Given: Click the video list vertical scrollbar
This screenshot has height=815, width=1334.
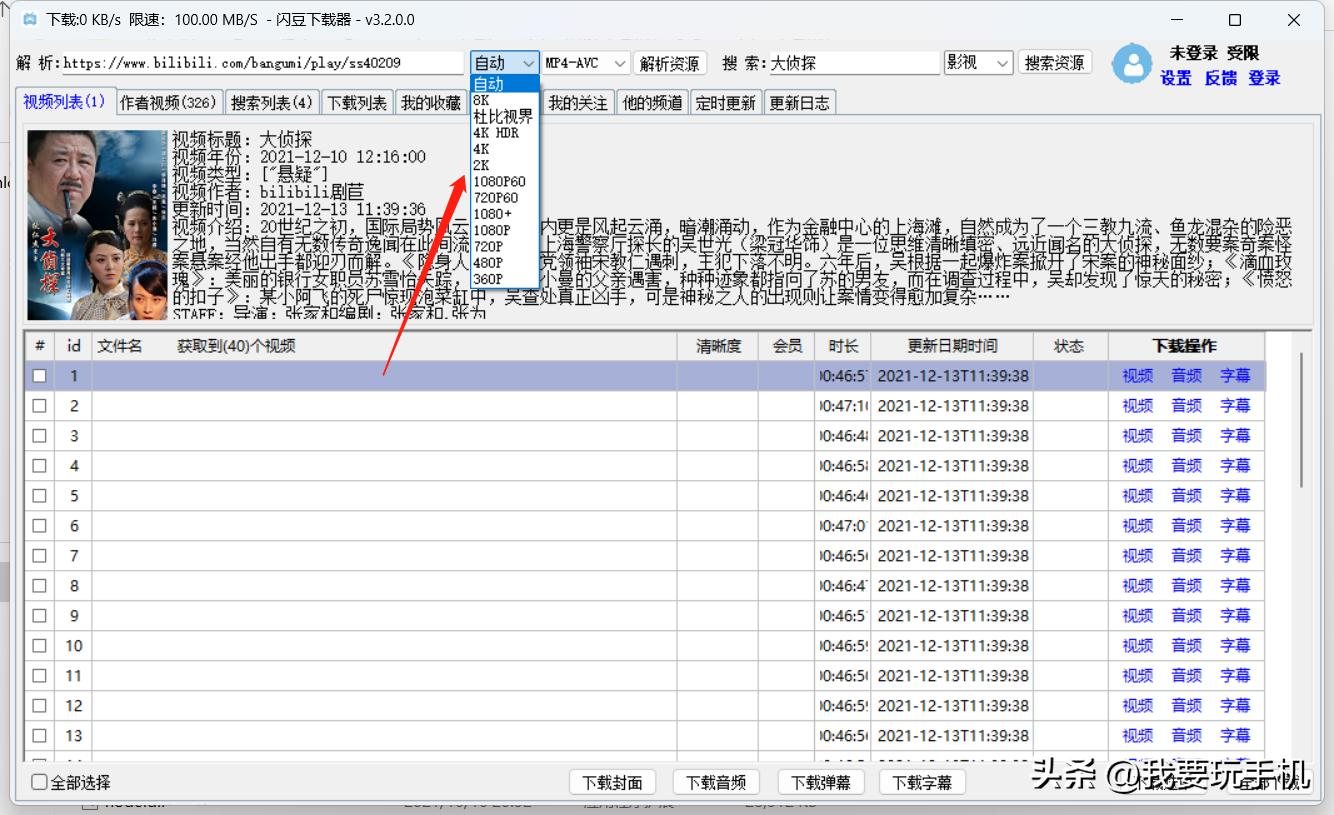Looking at the screenshot, I should pos(1300,420).
